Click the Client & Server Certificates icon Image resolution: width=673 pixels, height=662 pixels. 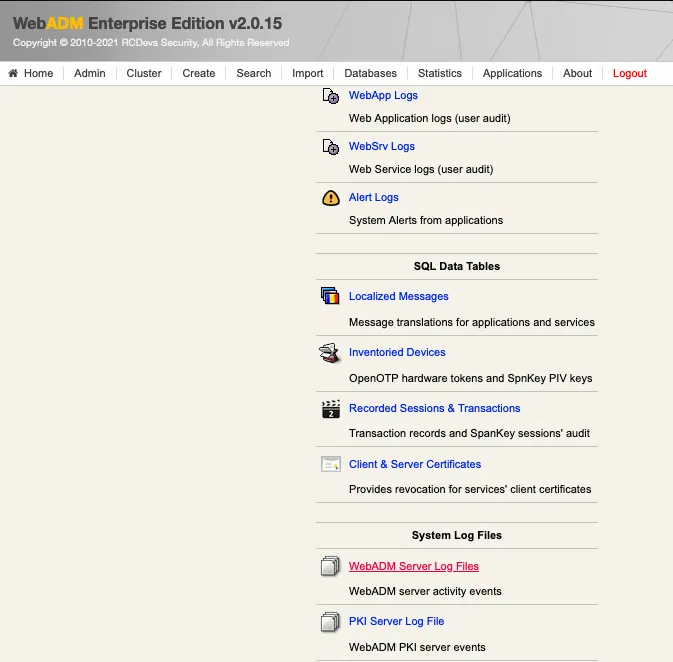(x=330, y=464)
